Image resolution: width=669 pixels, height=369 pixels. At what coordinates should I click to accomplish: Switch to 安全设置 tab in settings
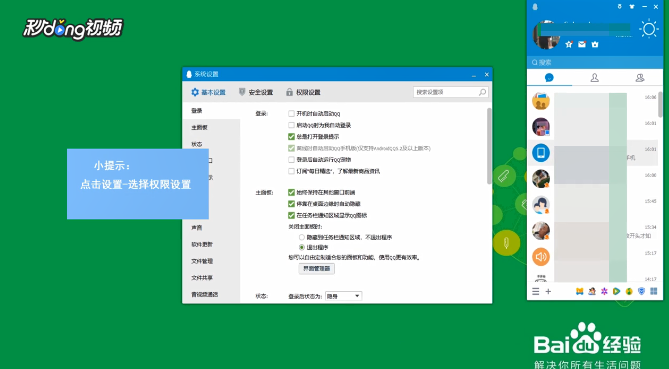(256, 92)
